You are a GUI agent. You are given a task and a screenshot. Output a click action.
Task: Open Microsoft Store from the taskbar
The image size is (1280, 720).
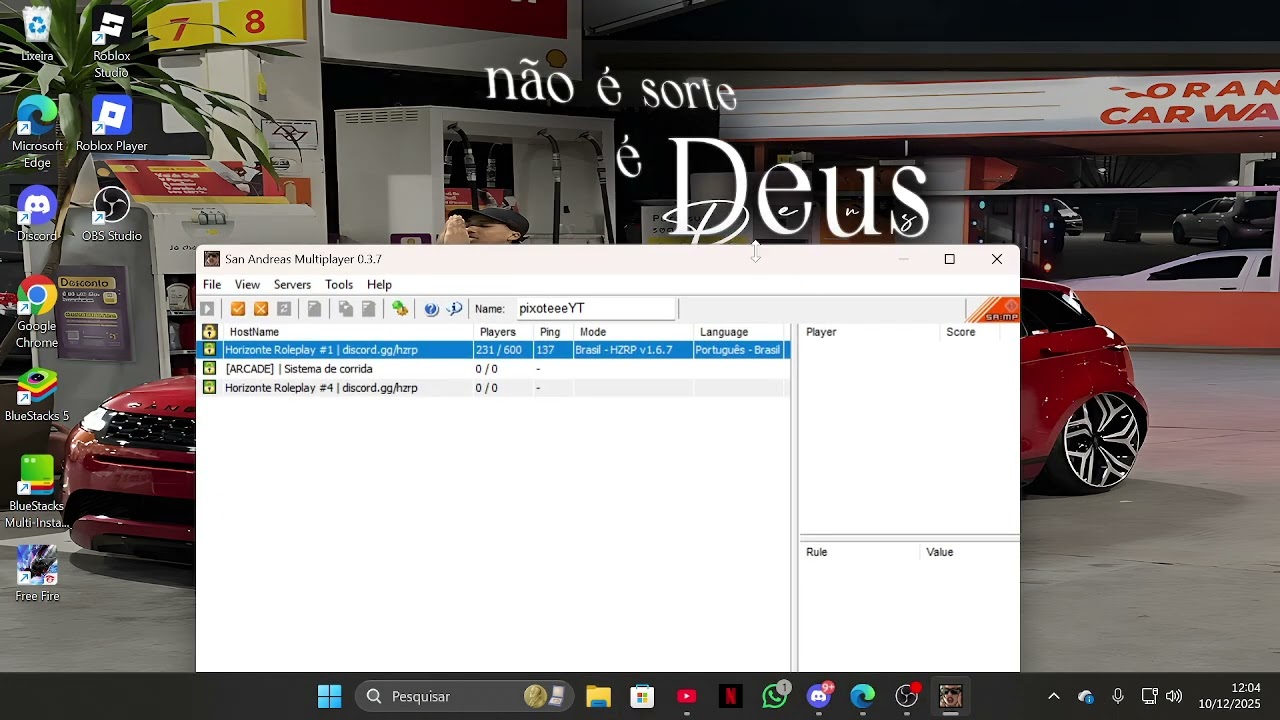pos(642,696)
